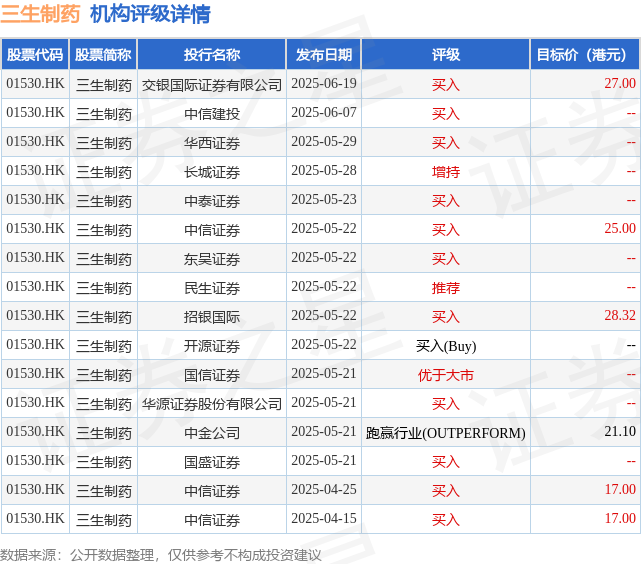The width and height of the screenshot is (641, 564).
Task: Click the 2025-04-15 date cell
Action: pos(324,519)
